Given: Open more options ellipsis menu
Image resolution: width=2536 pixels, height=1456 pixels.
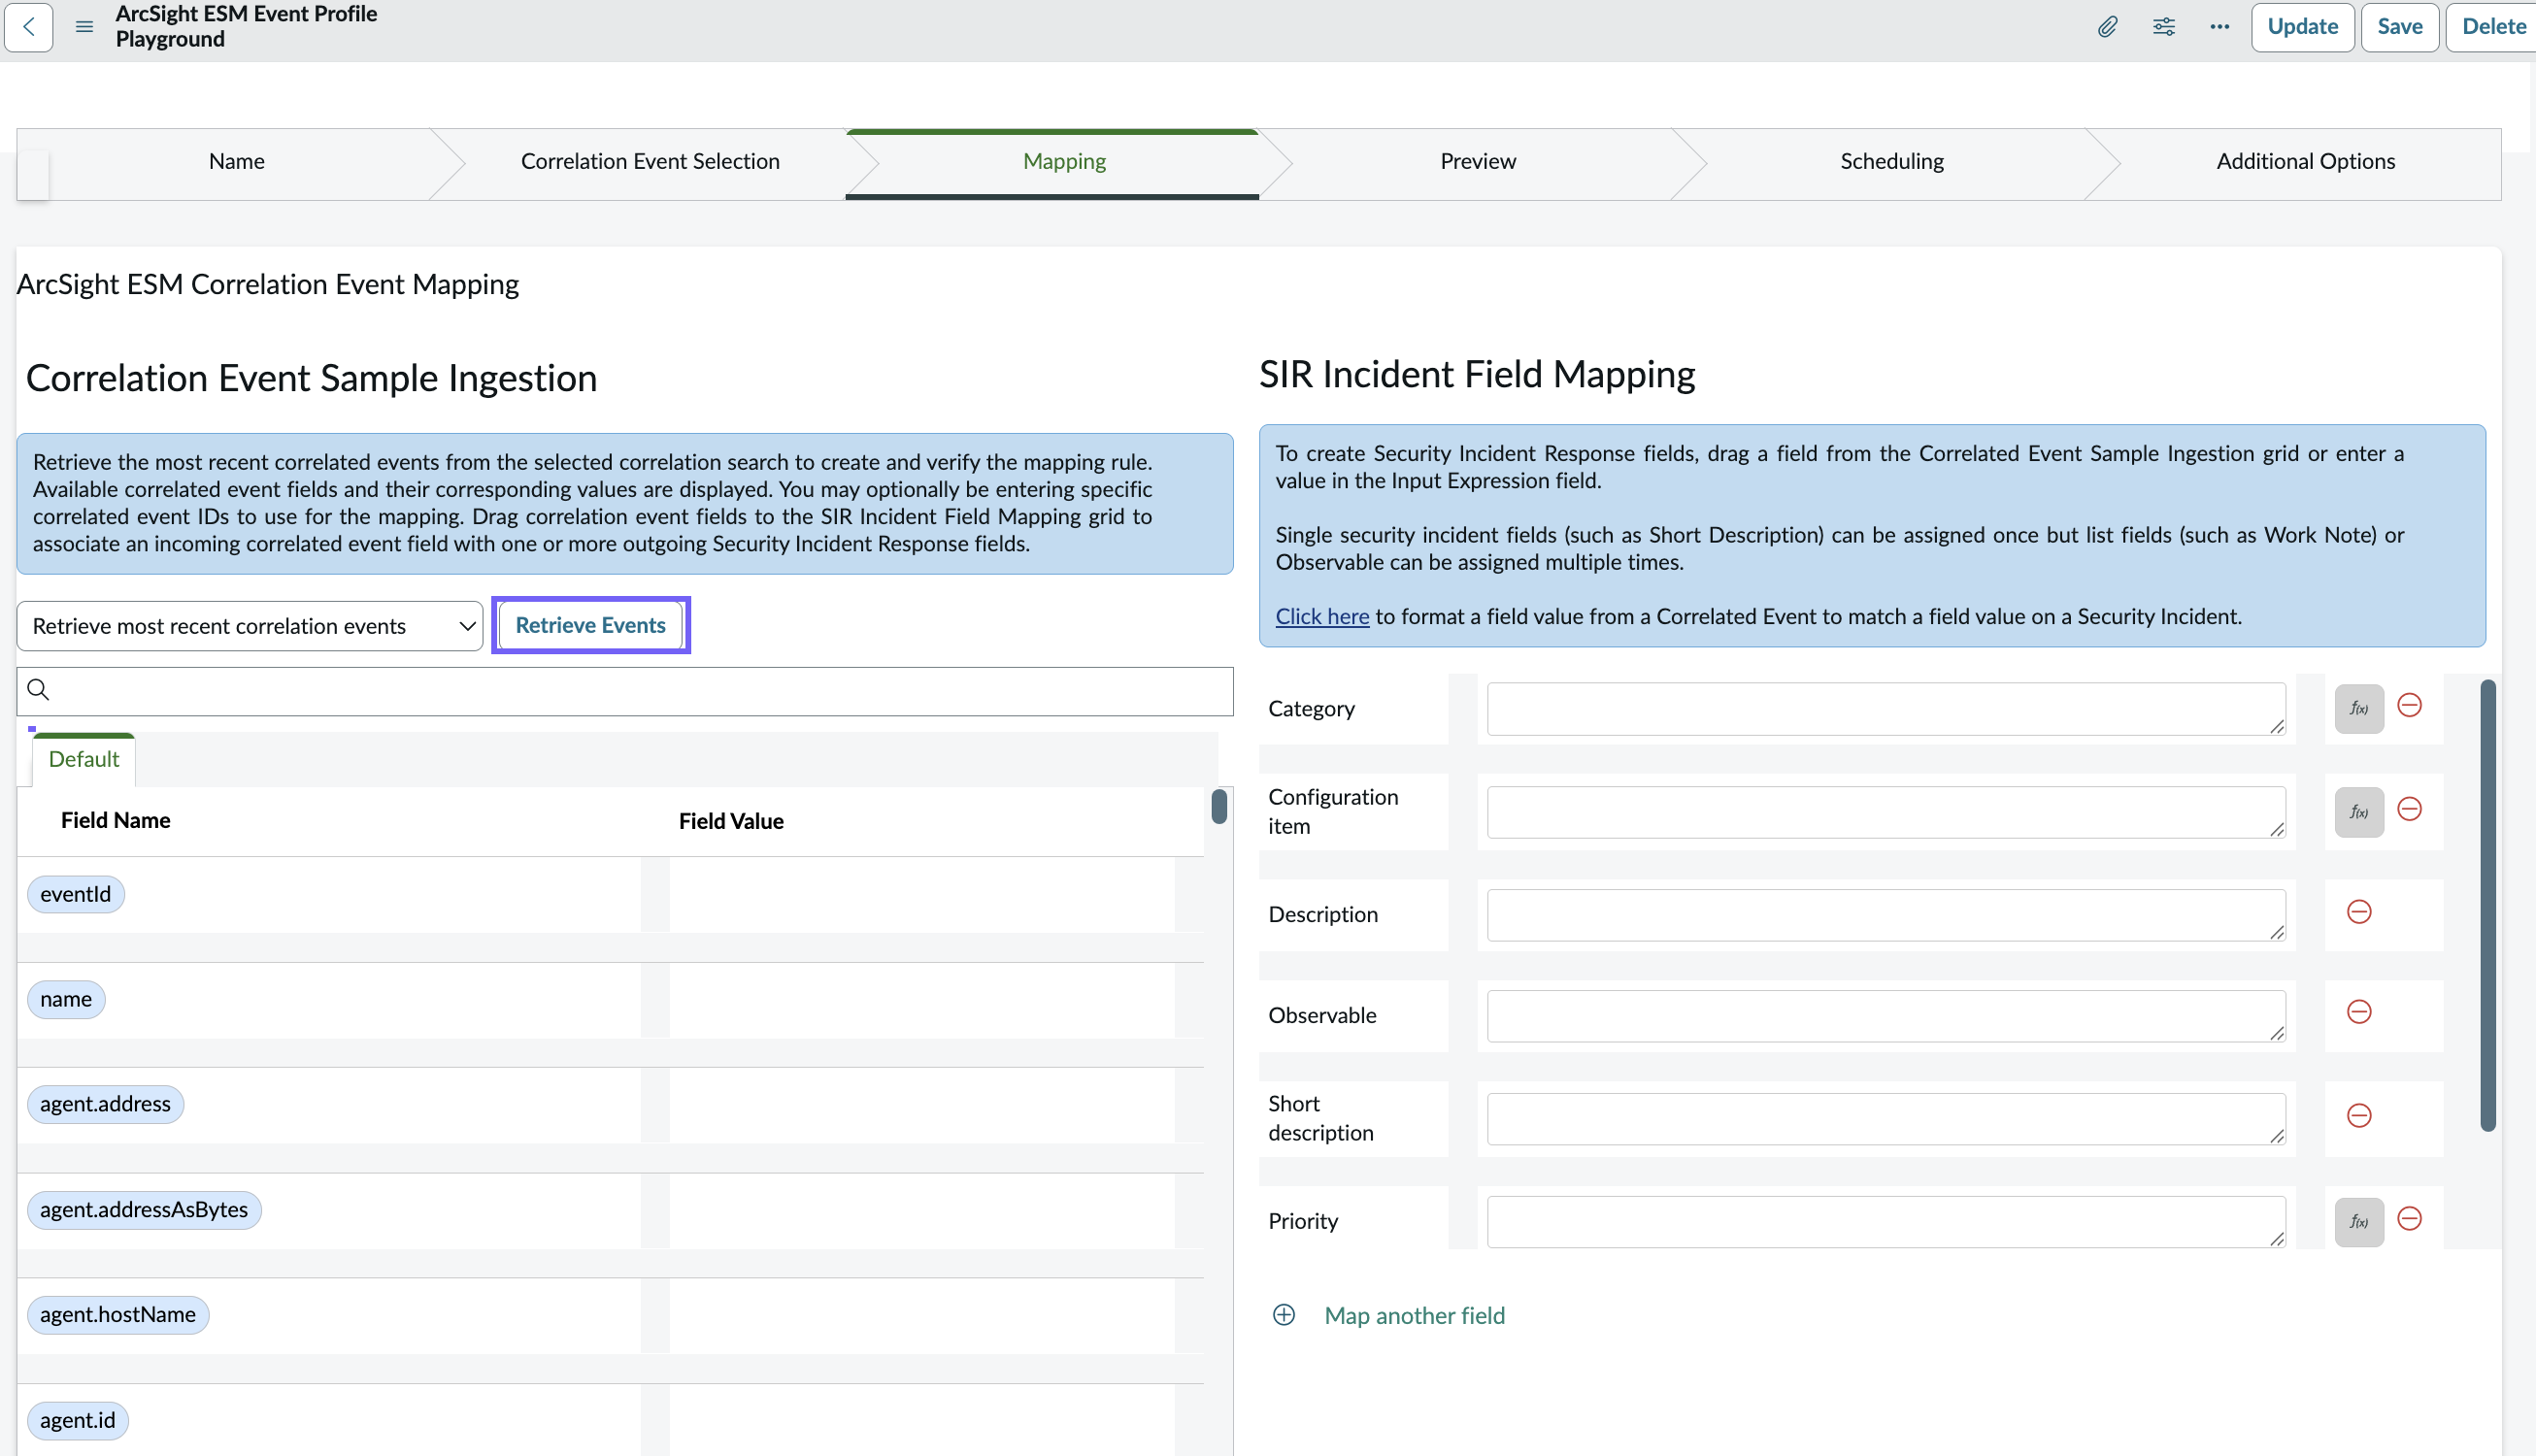Looking at the screenshot, I should pos(2219,27).
